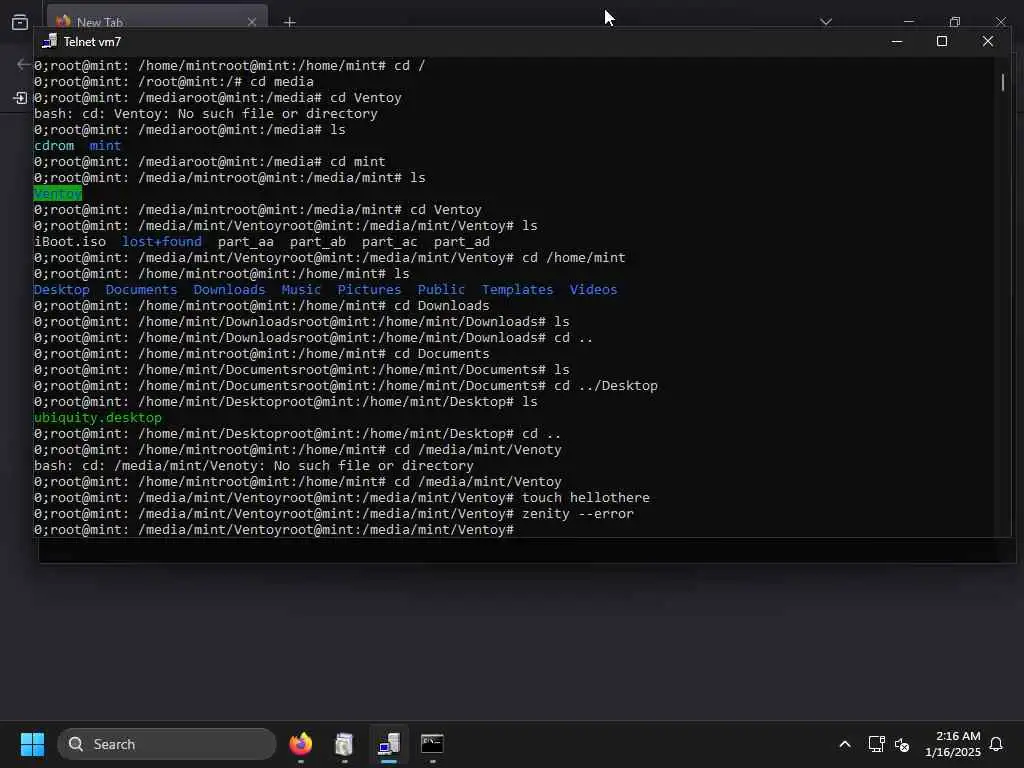Click the Videos folder in ls output
1024x768 pixels.
(x=593, y=289)
